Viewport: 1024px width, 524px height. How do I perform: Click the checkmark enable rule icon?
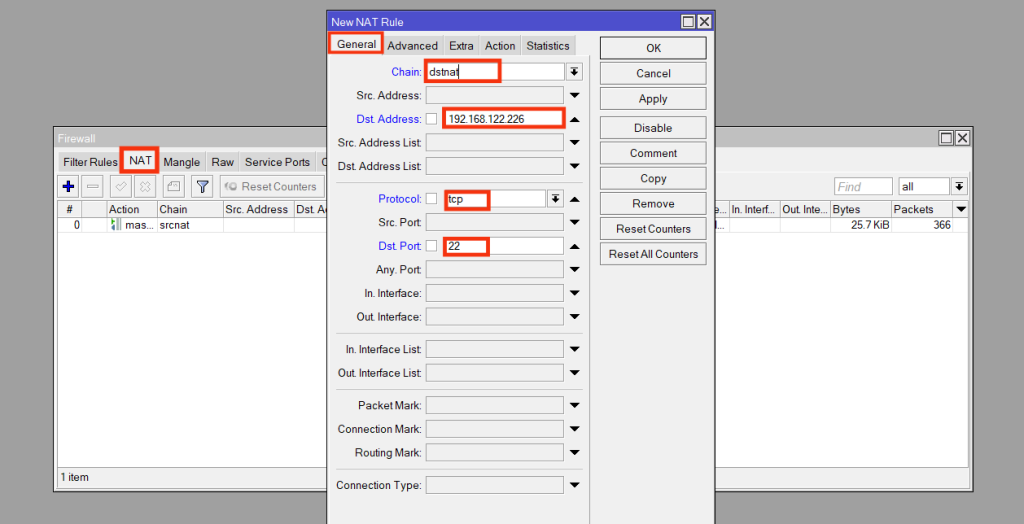pyautogui.click(x=120, y=186)
